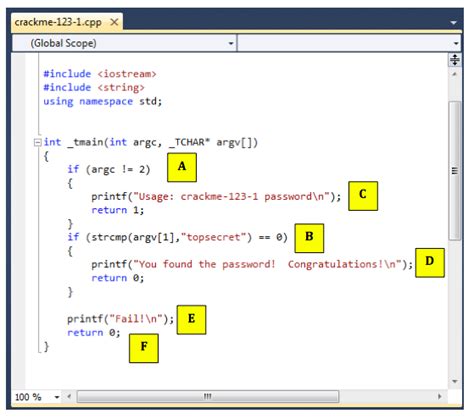
Task: Open the active files dropdown arrow at the right of the tab bar
Action: pyautogui.click(x=453, y=23)
